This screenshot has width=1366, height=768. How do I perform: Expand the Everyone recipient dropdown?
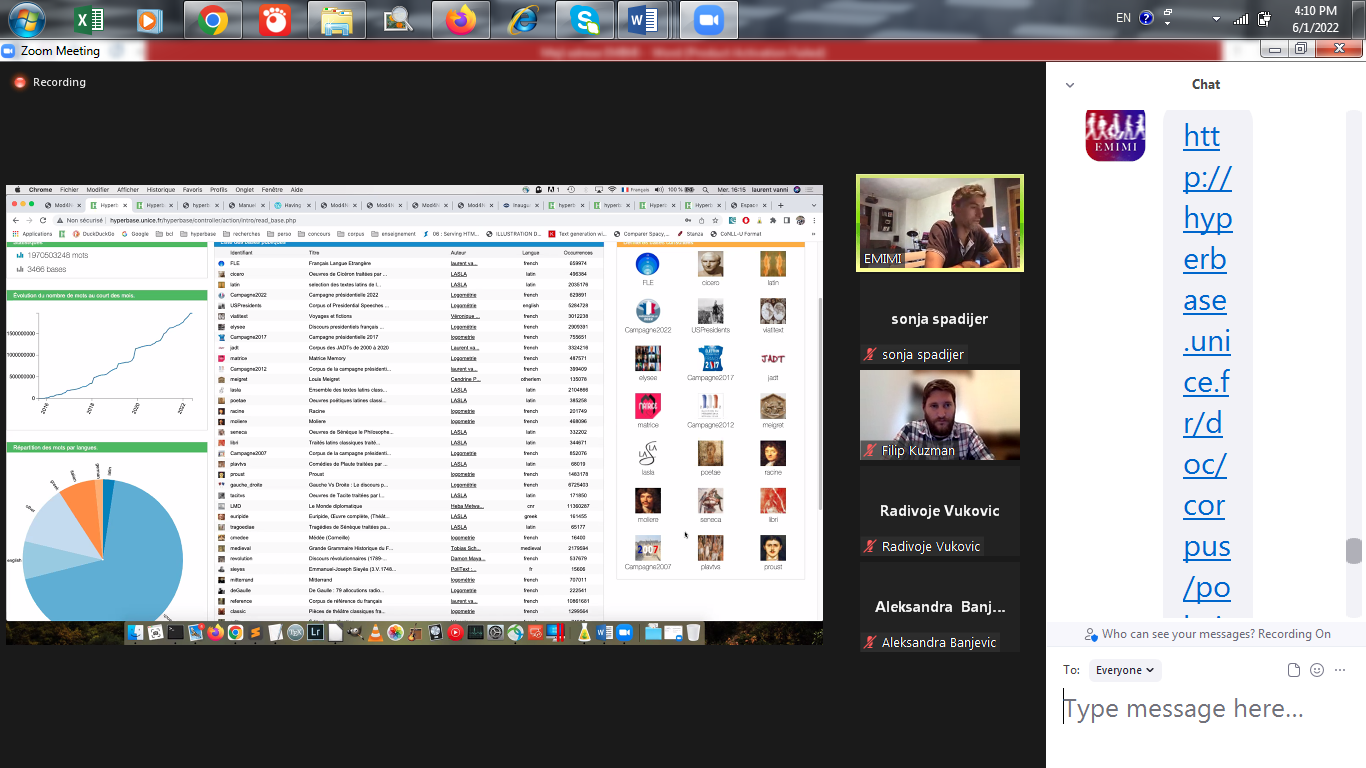tap(1124, 670)
